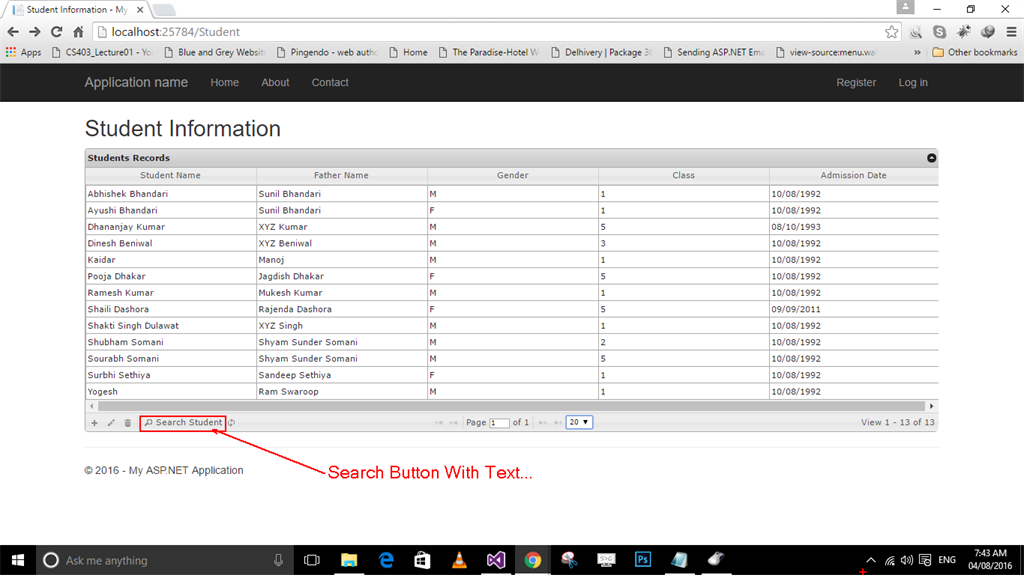
Task: Open the About navbar link
Action: pyautogui.click(x=275, y=82)
